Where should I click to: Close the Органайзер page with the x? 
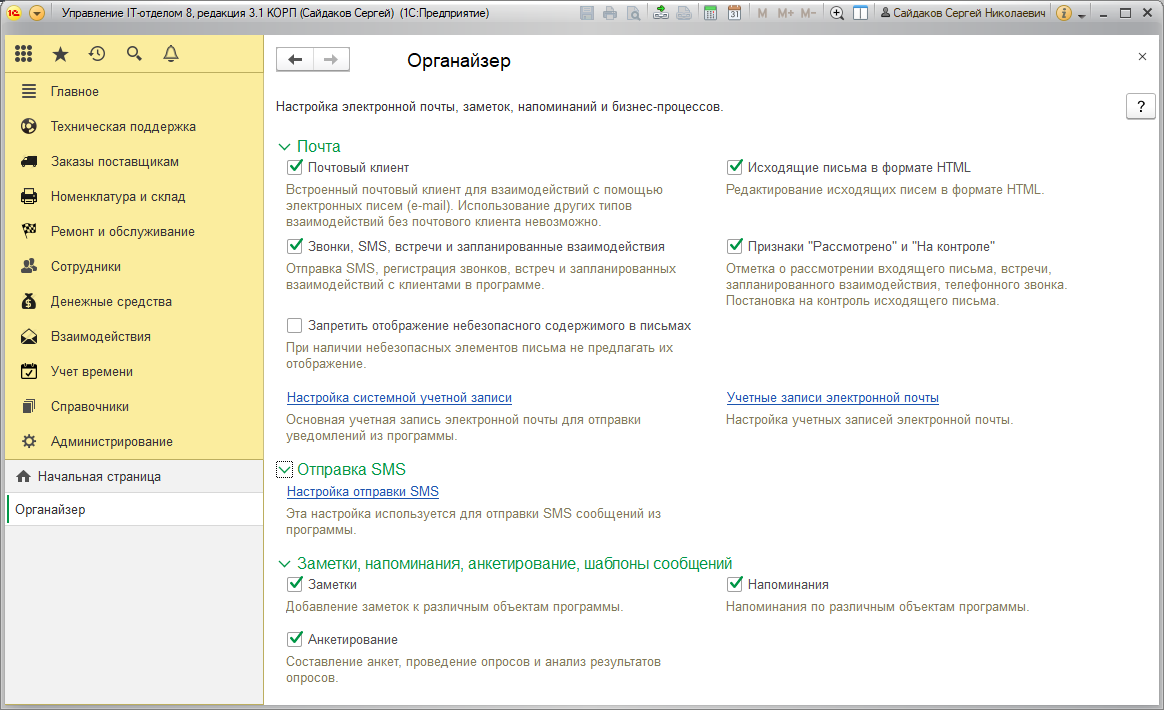pos(1142,56)
